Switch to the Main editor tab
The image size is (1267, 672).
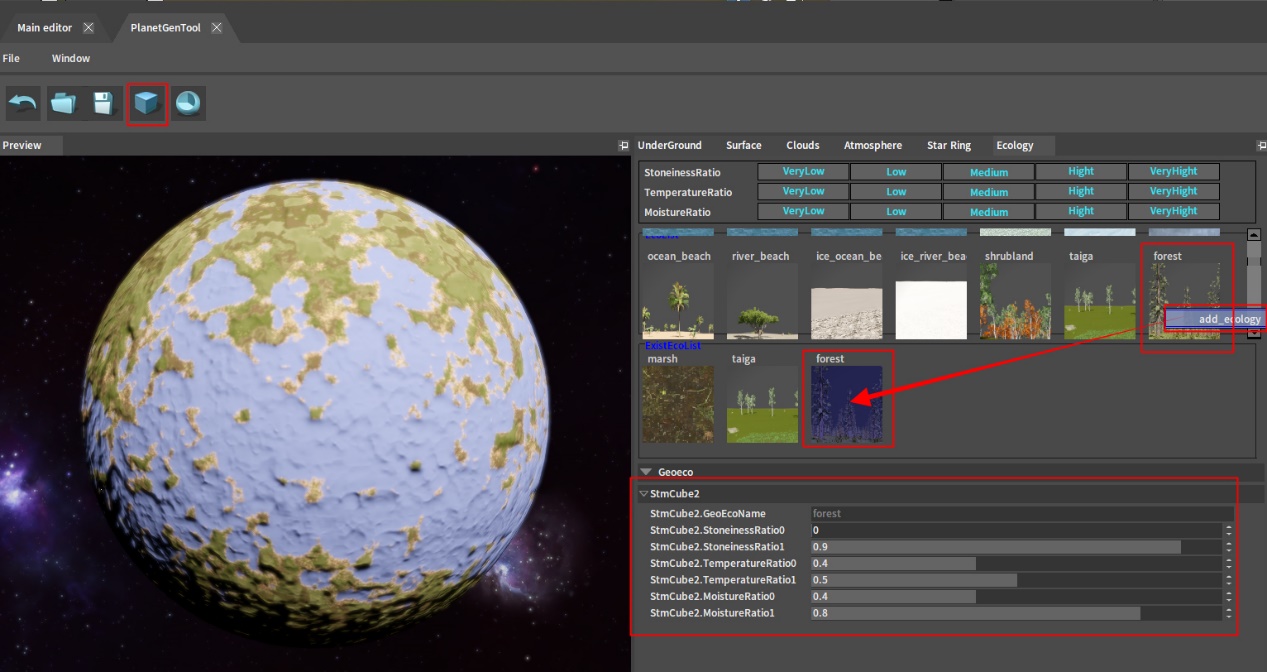(44, 28)
